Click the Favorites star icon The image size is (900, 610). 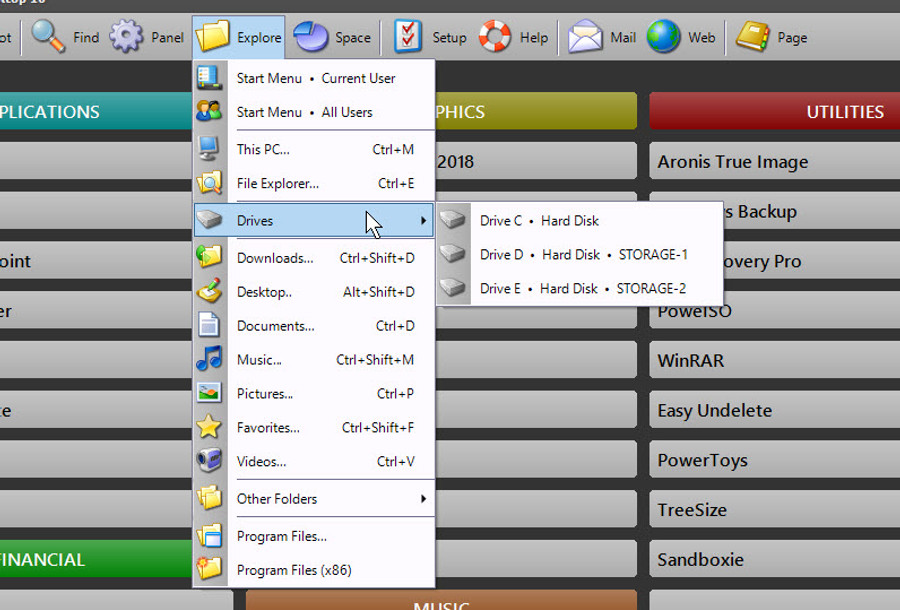[209, 427]
